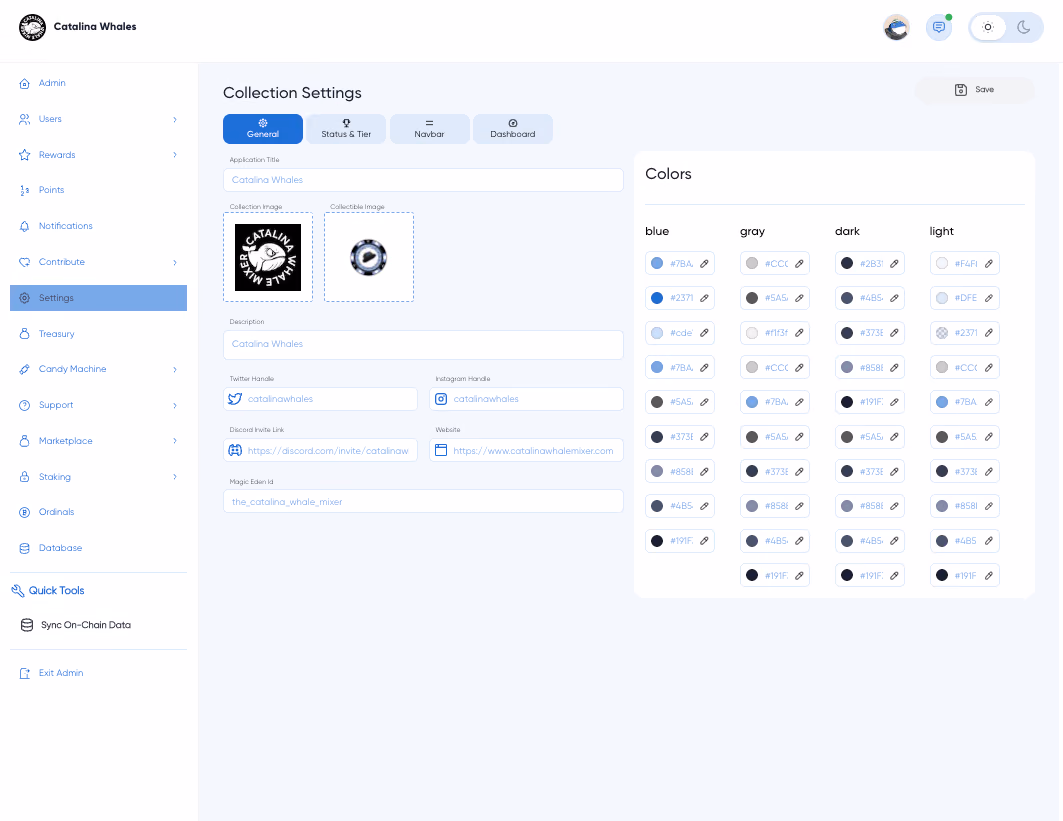Image resolution: width=1063 pixels, height=821 pixels.
Task: Click eyedropper for gray #f1f3f color
Action: (799, 333)
